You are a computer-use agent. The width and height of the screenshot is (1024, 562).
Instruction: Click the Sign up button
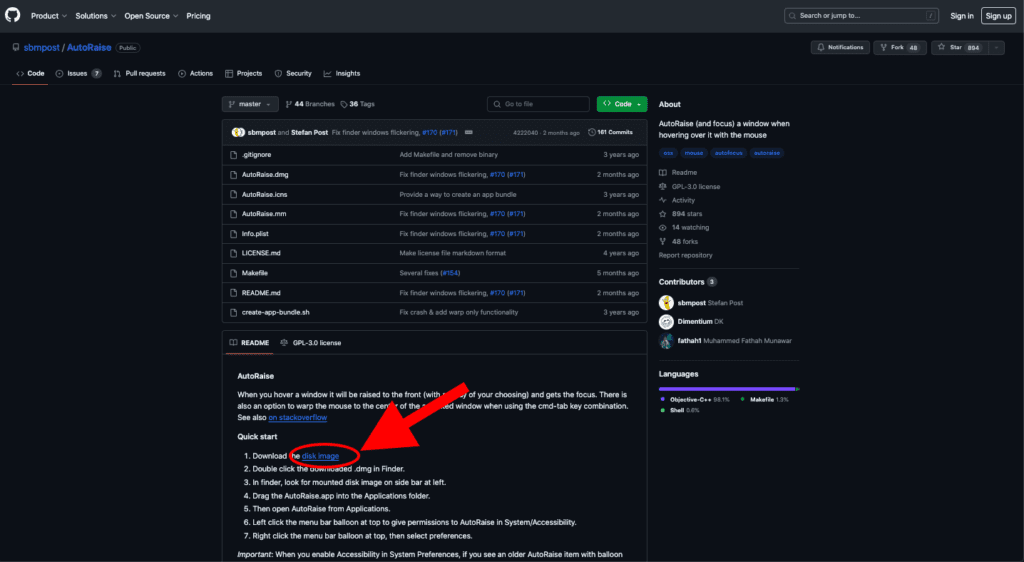point(999,16)
